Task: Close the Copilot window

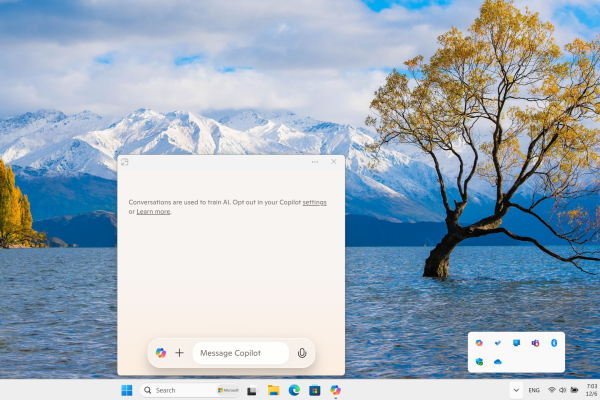Action: (x=334, y=161)
